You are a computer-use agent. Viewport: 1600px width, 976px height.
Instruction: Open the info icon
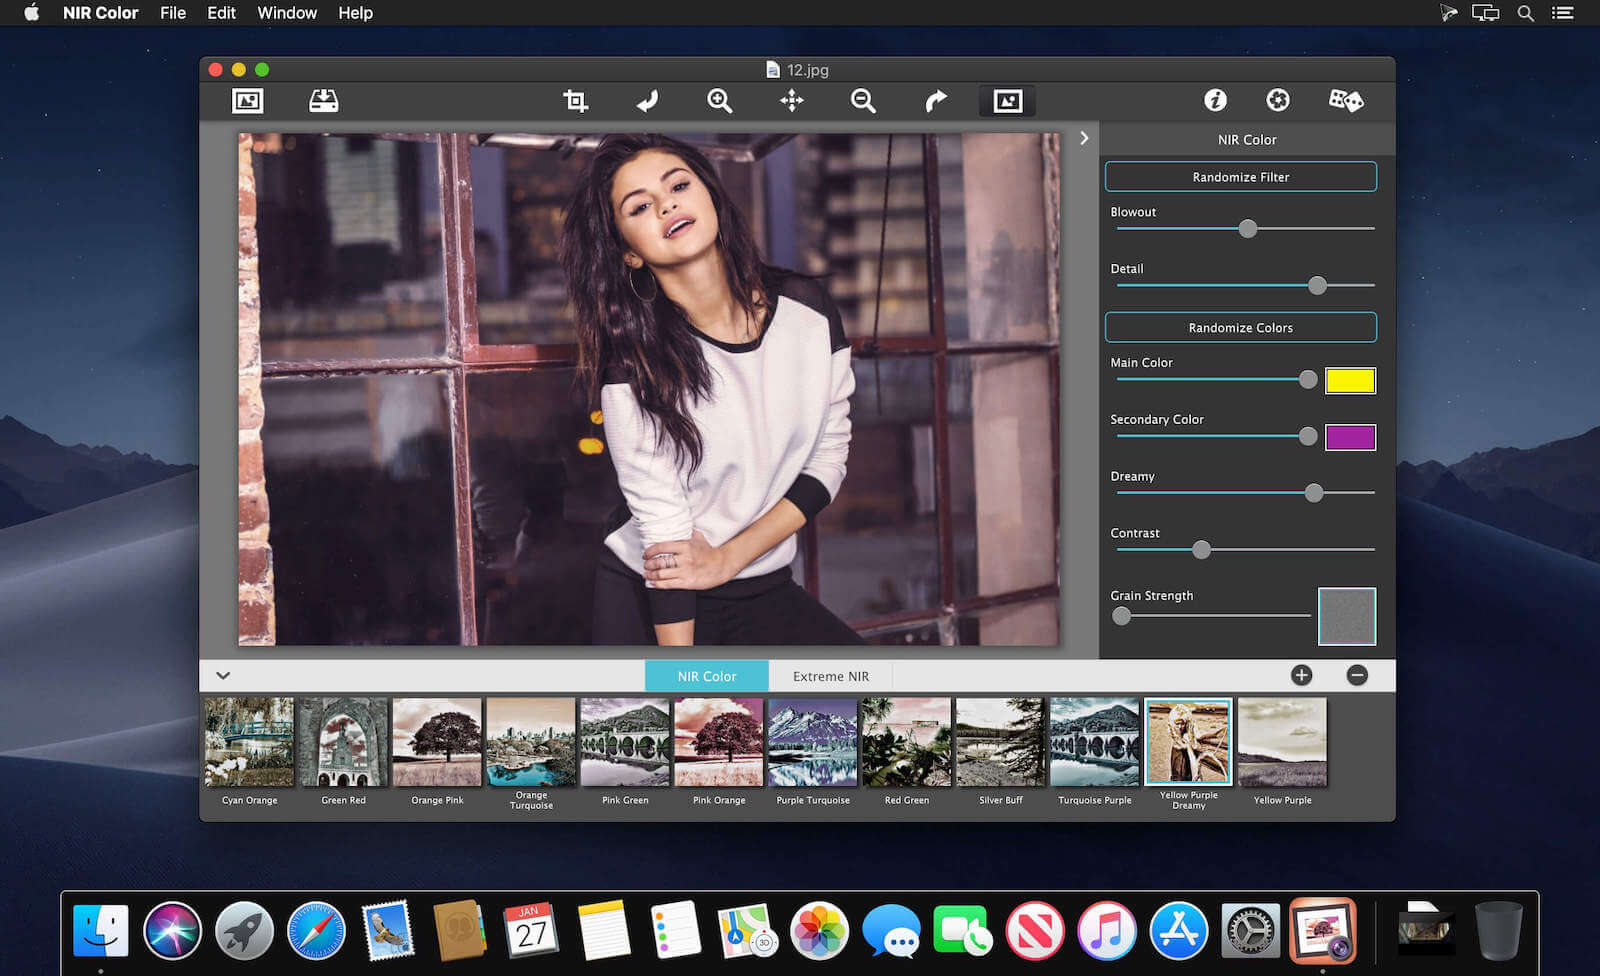pos(1215,100)
